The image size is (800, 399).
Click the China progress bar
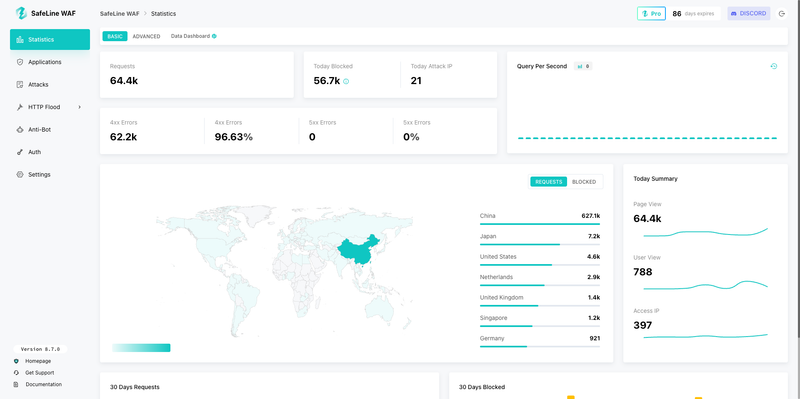[x=540, y=224]
